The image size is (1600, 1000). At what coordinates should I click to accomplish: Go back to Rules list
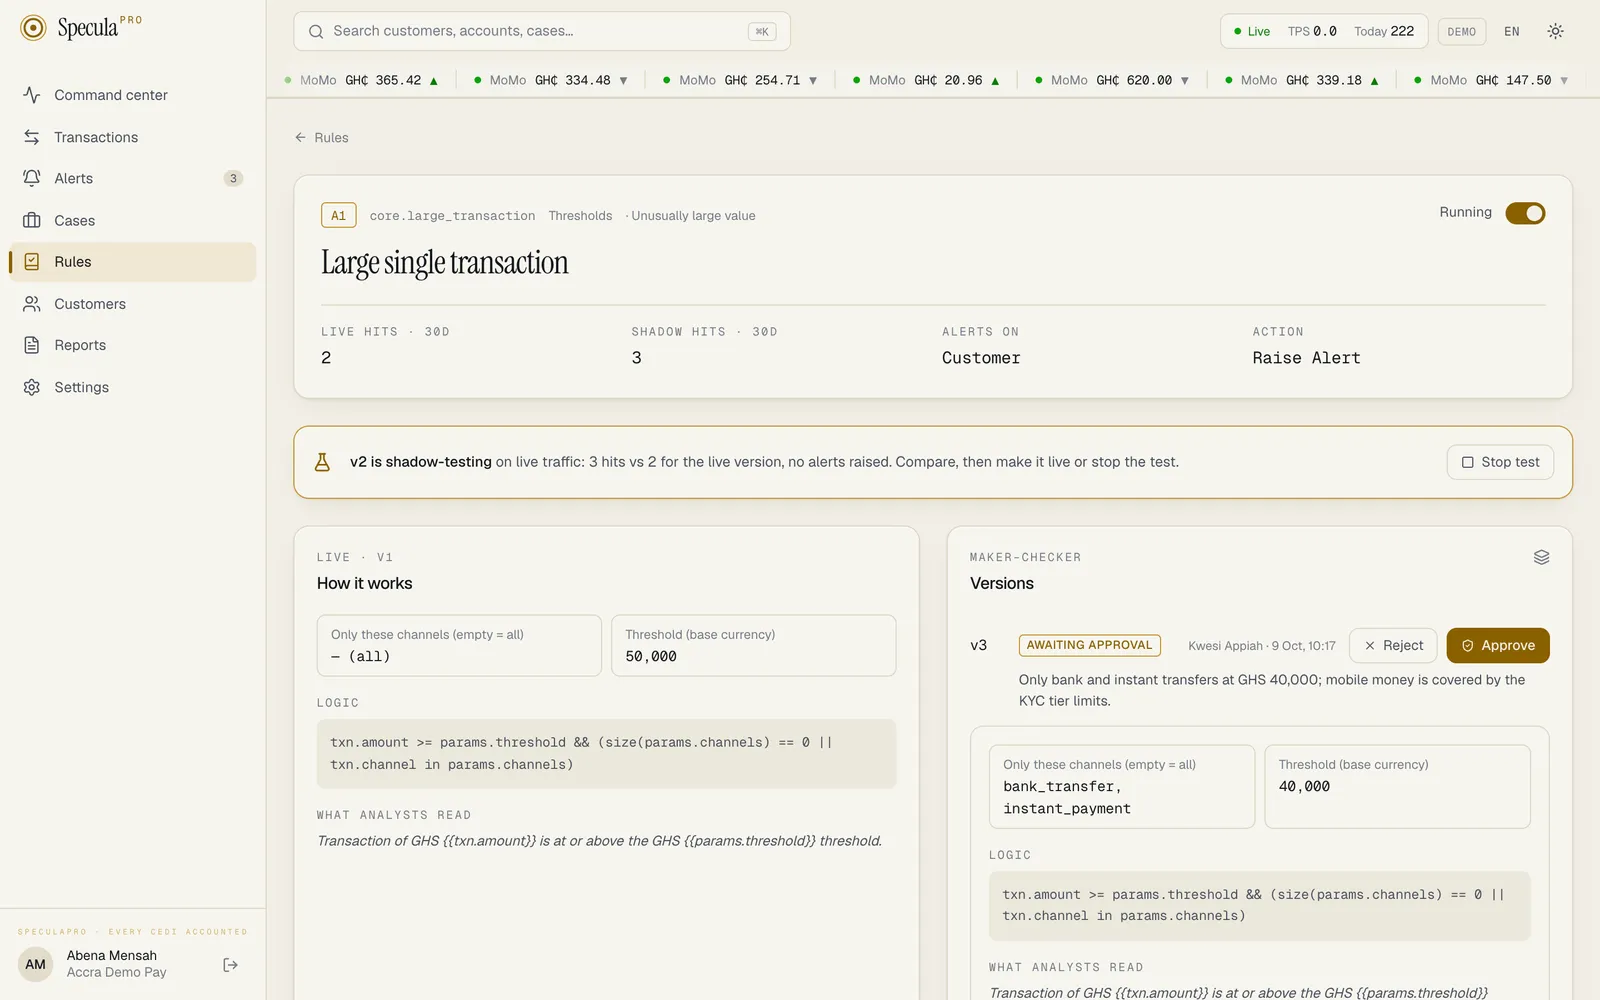point(322,138)
